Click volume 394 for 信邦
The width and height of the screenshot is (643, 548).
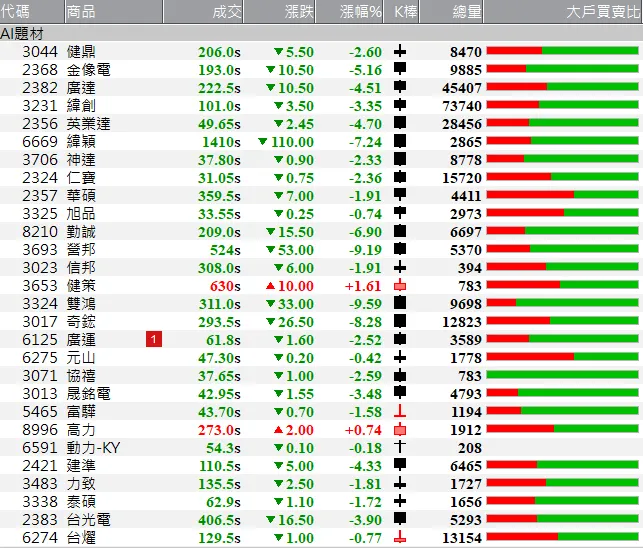click(470, 268)
